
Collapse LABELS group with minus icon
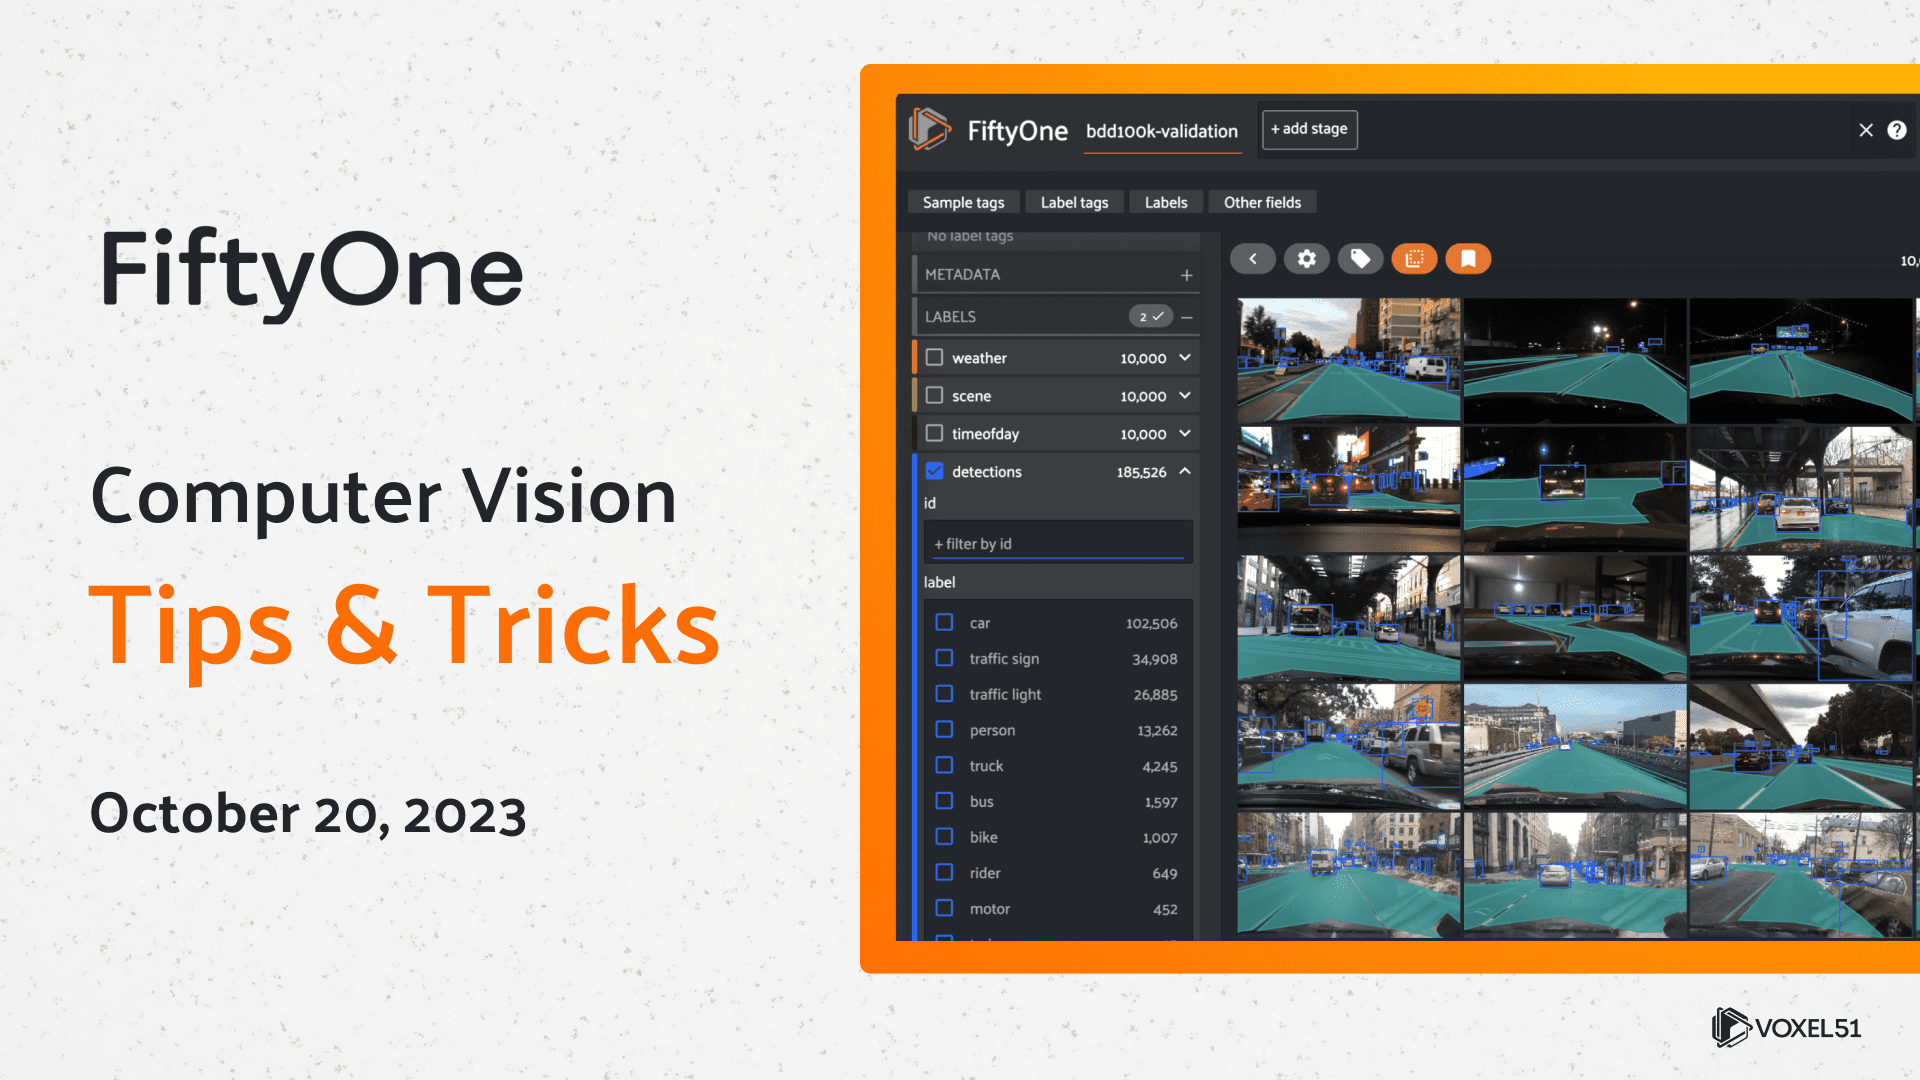[1186, 317]
